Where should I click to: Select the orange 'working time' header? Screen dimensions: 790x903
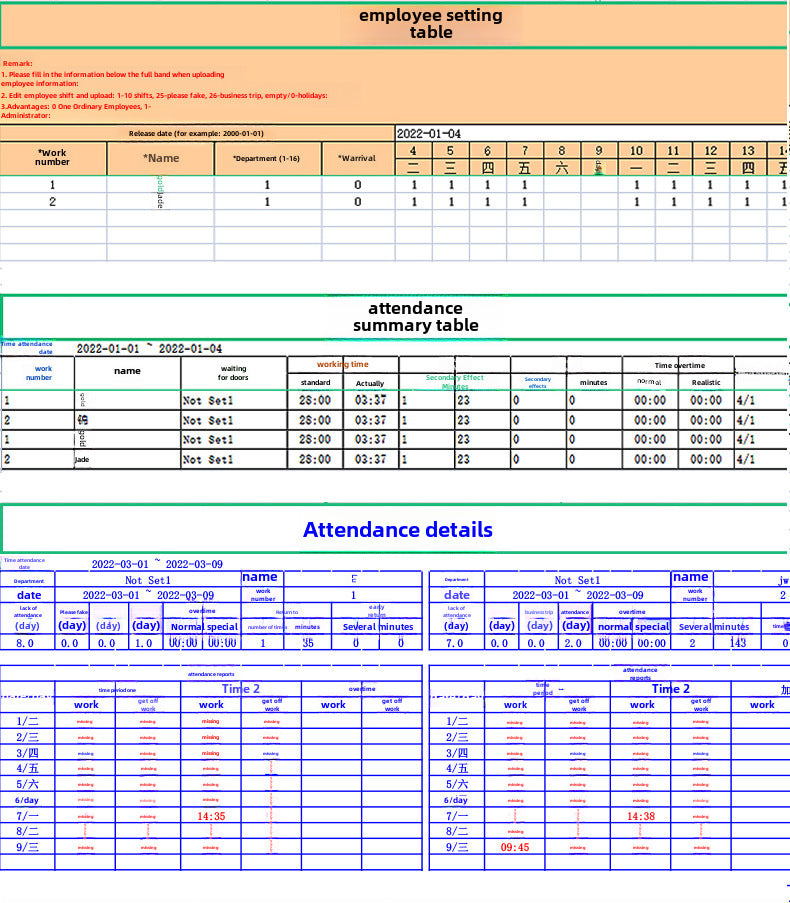pos(343,364)
